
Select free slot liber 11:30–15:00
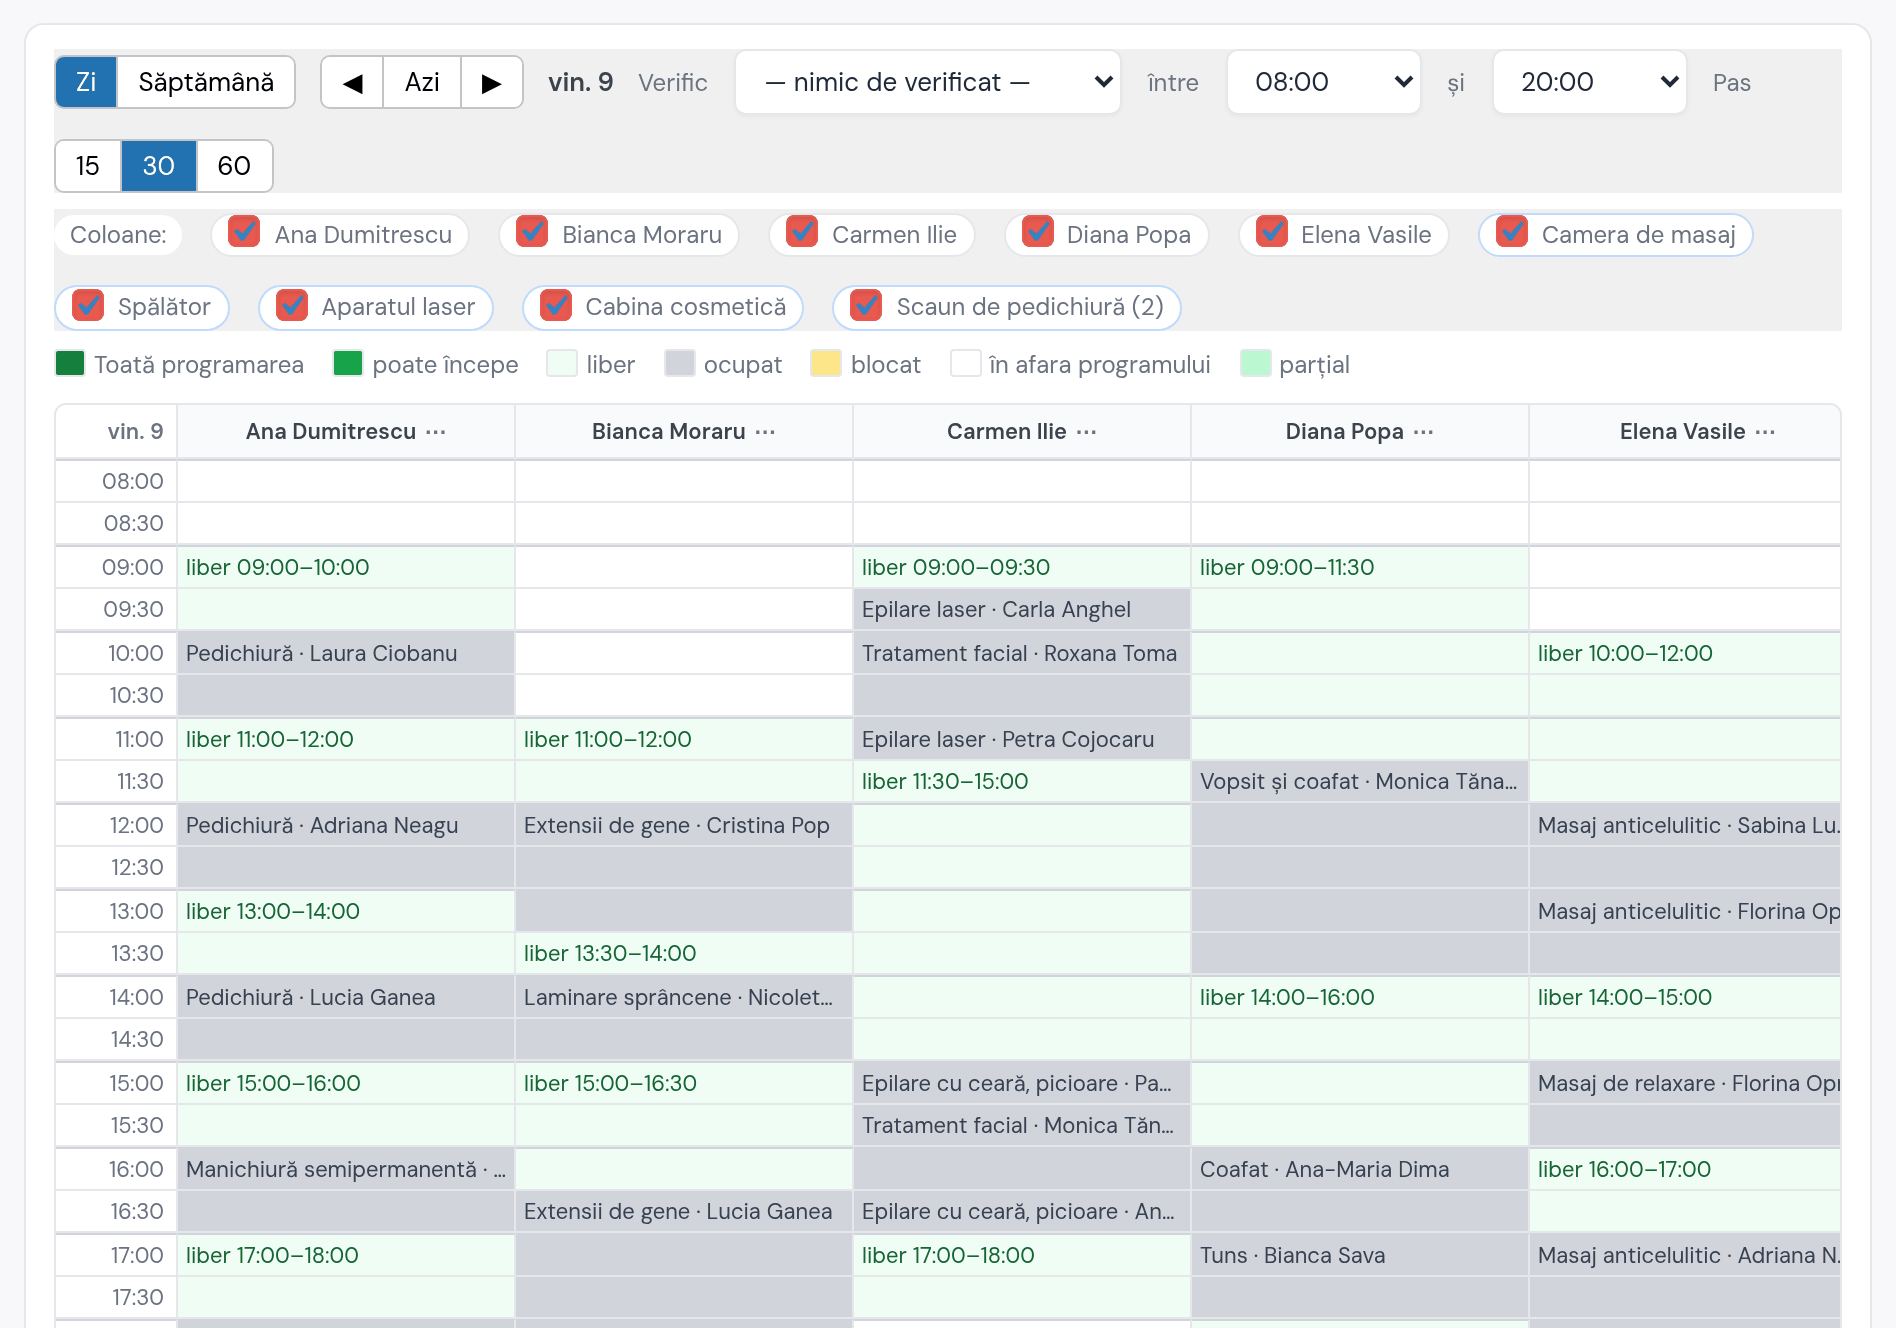(1022, 781)
